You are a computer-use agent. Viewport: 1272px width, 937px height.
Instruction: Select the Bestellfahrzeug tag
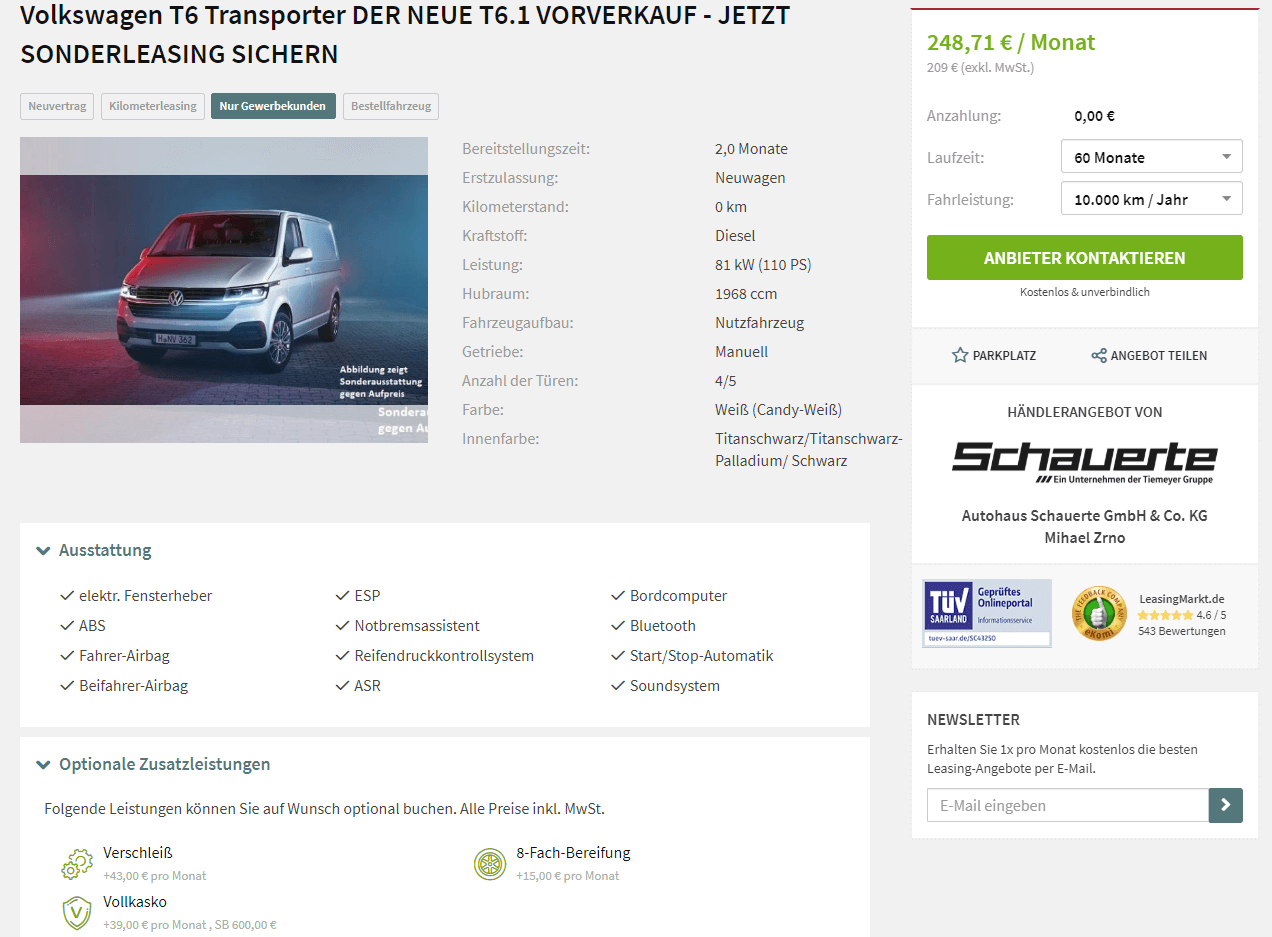click(x=391, y=106)
